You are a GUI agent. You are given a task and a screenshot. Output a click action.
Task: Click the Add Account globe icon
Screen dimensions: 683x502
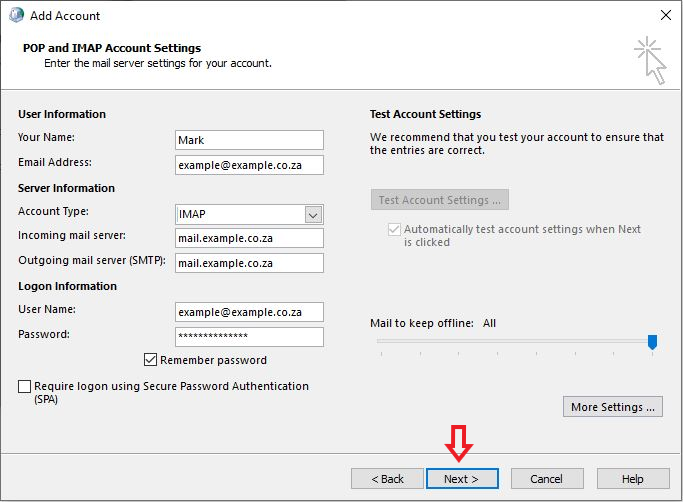[17, 15]
